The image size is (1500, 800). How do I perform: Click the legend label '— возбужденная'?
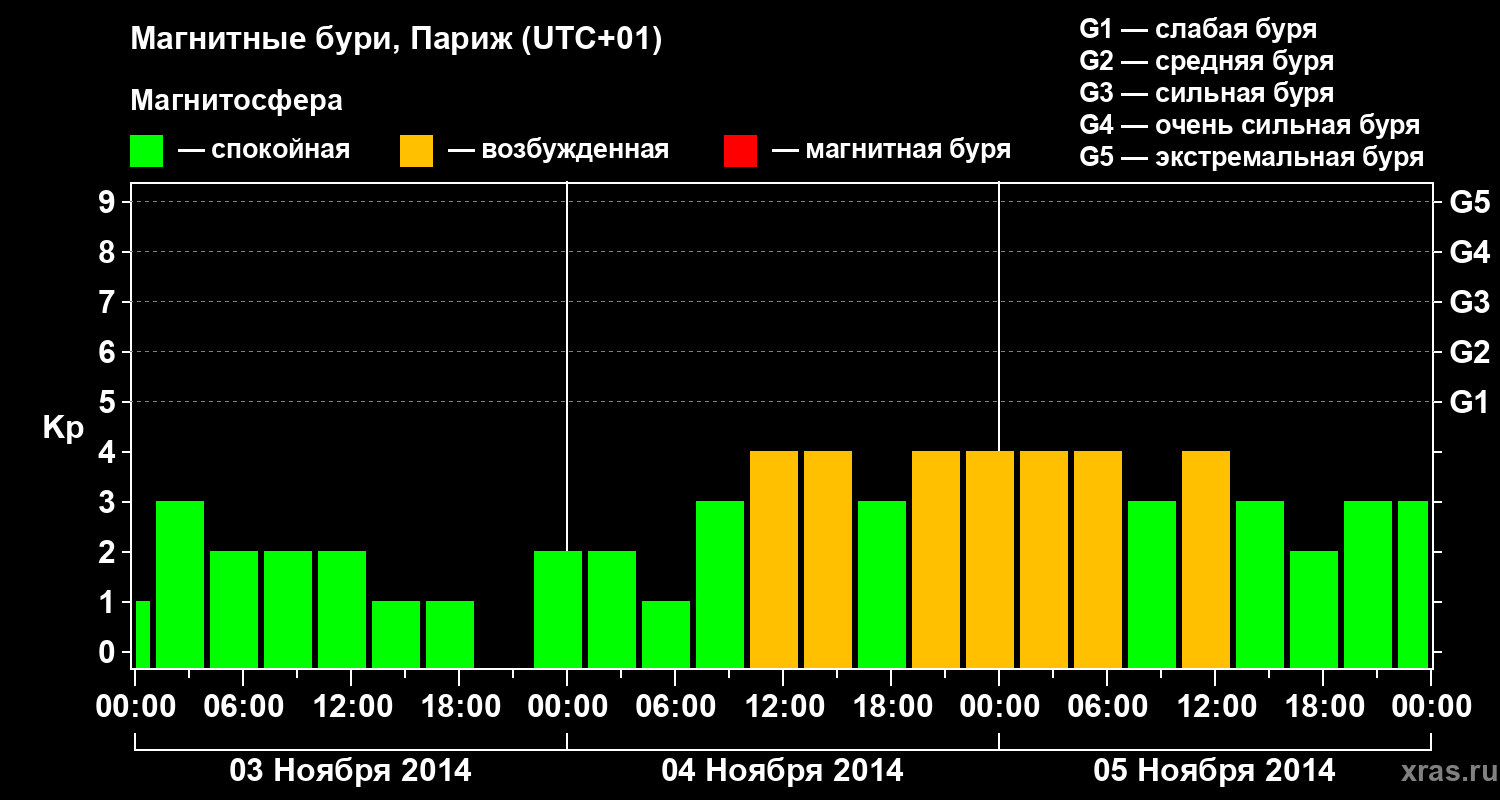[x=558, y=151]
